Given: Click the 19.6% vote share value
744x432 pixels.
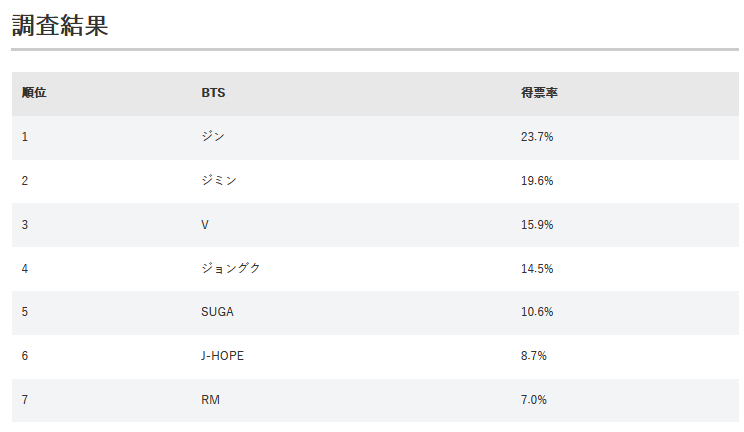Looking at the screenshot, I should [537, 181].
